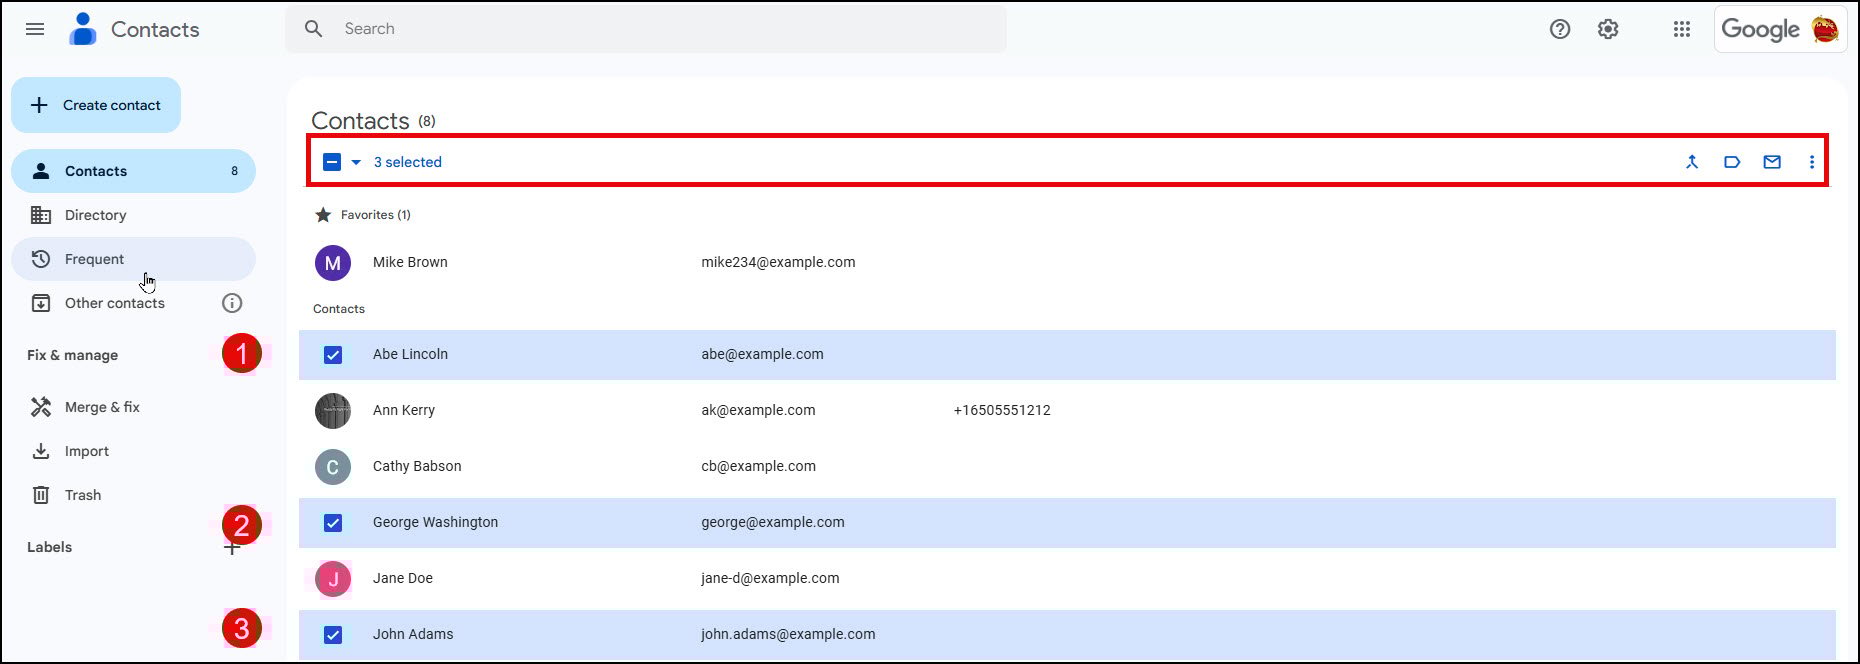The image size is (1860, 664).
Task: Open Trash in the sidebar
Action: click(x=82, y=495)
